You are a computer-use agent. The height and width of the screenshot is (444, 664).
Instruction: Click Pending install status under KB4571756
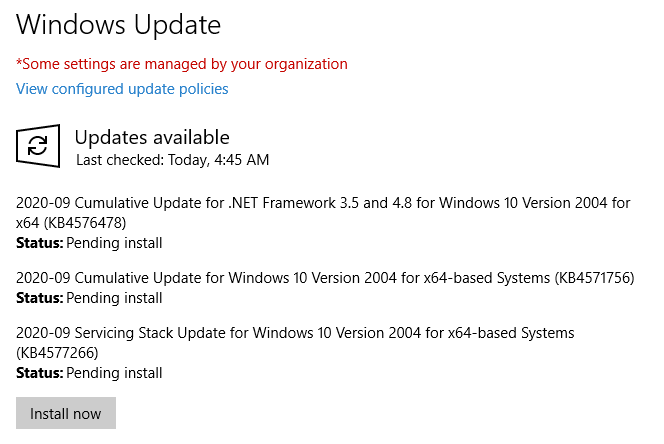(114, 298)
